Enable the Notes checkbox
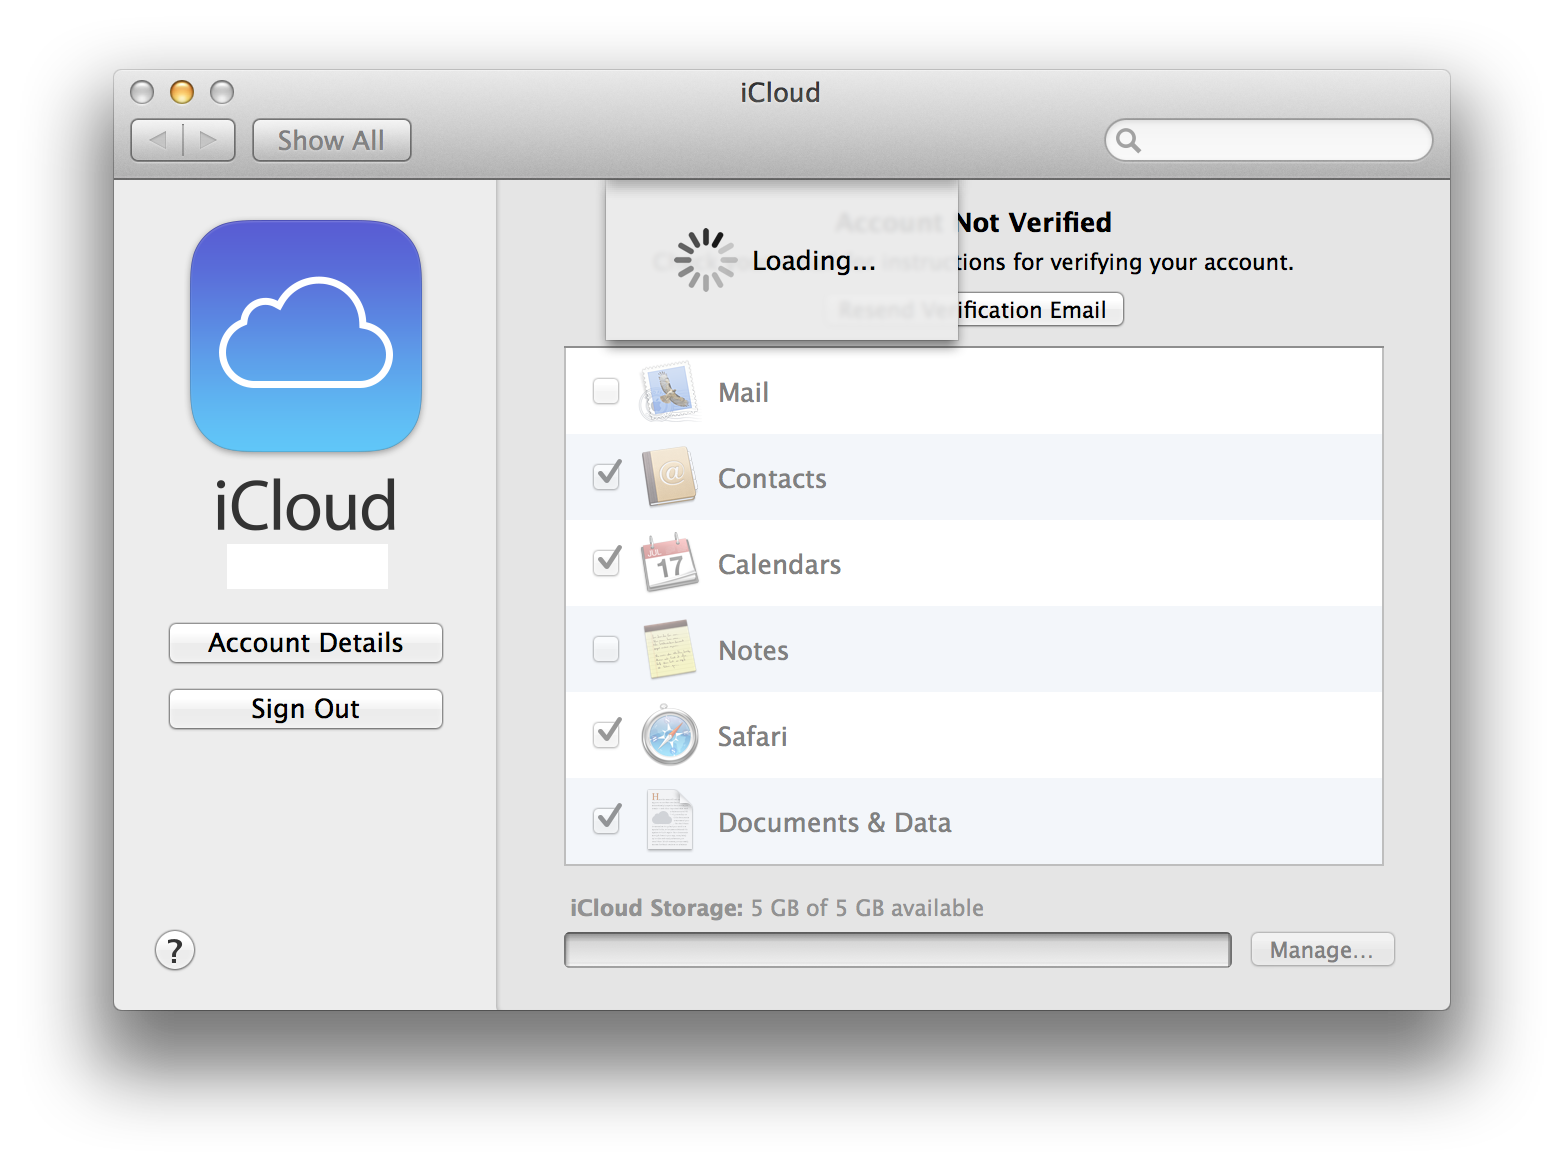Screen dimensions: 1564x1168 click(606, 649)
